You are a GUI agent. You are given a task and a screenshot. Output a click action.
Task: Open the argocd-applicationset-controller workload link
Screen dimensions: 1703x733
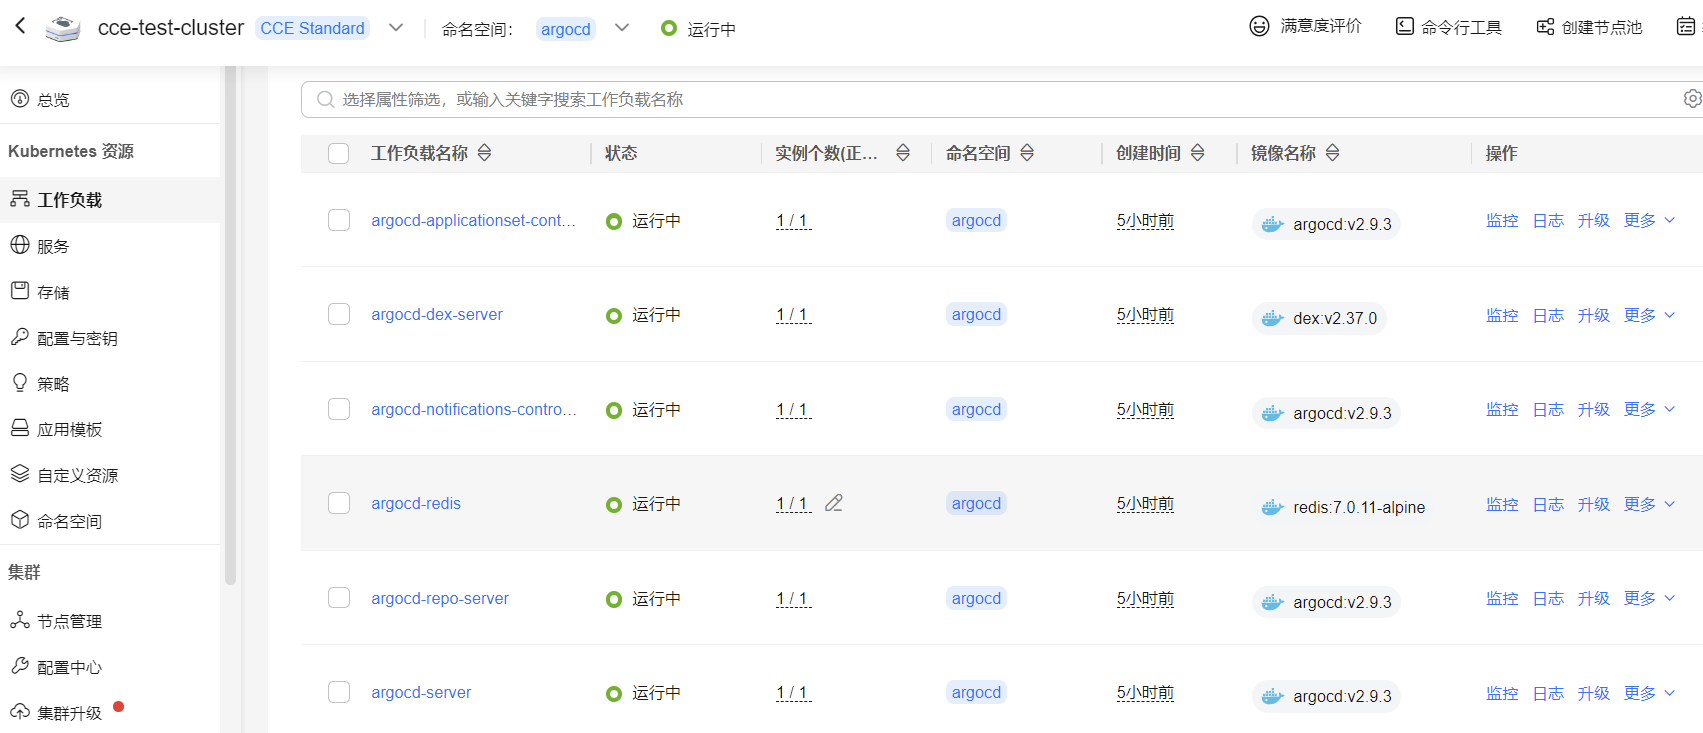pyautogui.click(x=473, y=220)
